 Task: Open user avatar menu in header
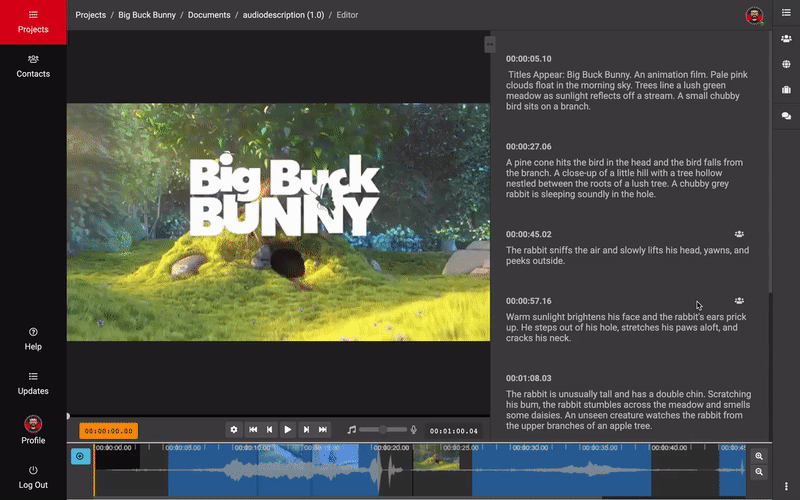click(x=753, y=15)
